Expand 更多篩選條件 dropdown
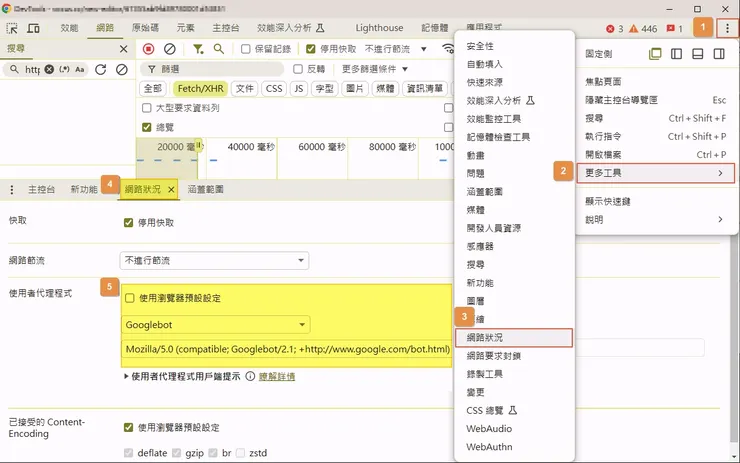Screen dimensions: 740x463 [375, 69]
